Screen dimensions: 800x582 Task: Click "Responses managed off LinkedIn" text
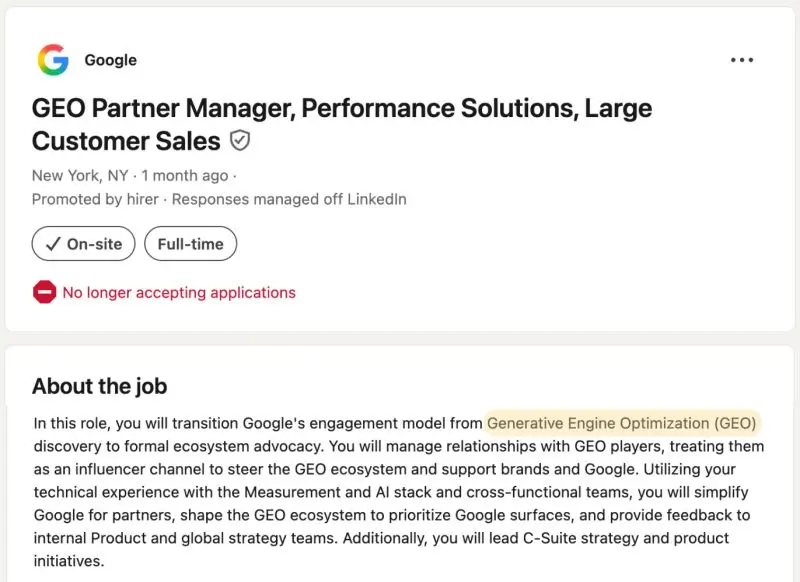click(289, 199)
